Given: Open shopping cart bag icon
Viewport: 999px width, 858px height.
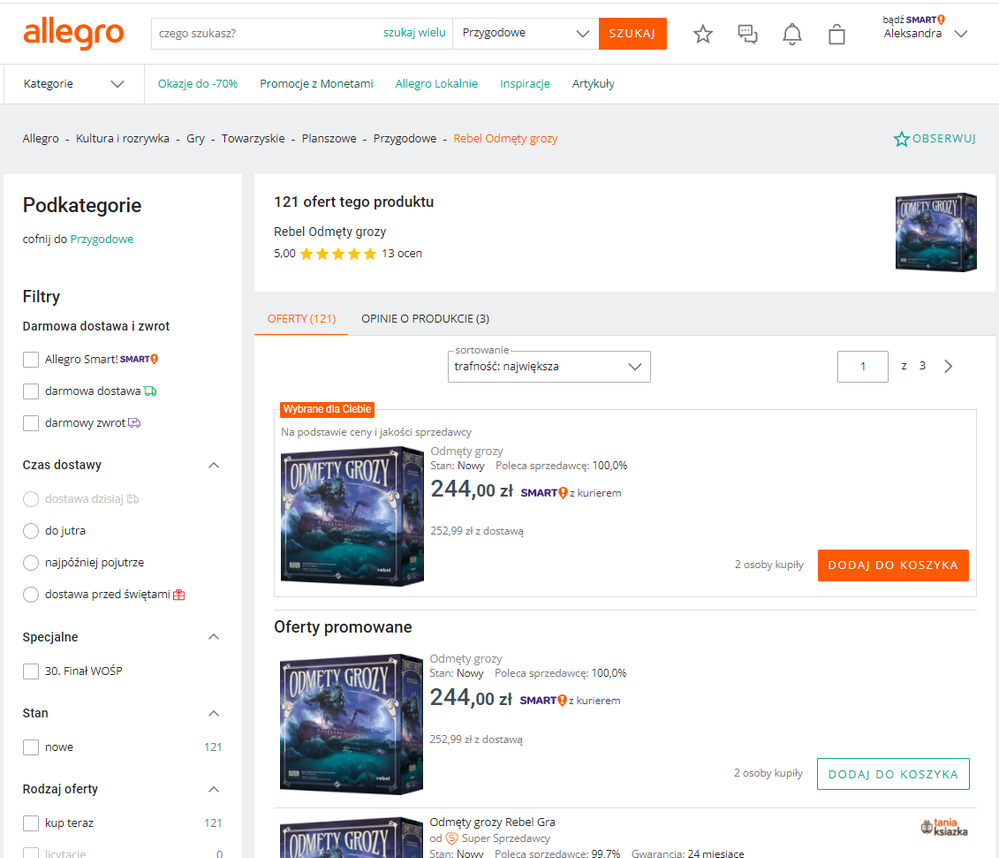Looking at the screenshot, I should click(837, 34).
